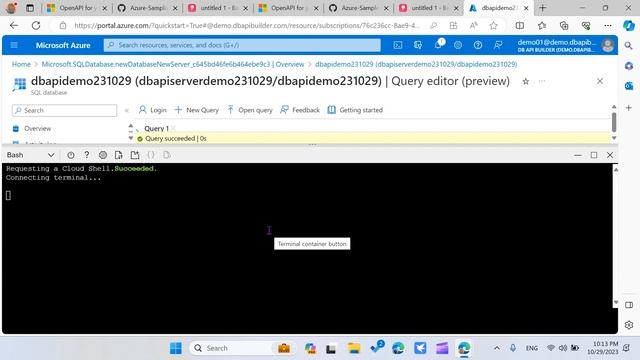
Task: Open the Edge Copilot sidebar icon
Action: pos(629,26)
